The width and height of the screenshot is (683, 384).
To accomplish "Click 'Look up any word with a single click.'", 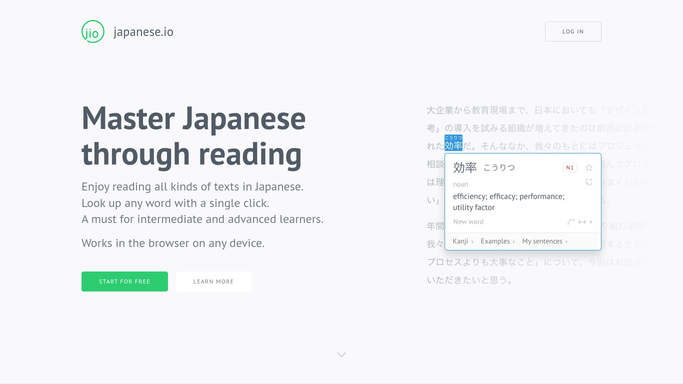I will 175,203.
